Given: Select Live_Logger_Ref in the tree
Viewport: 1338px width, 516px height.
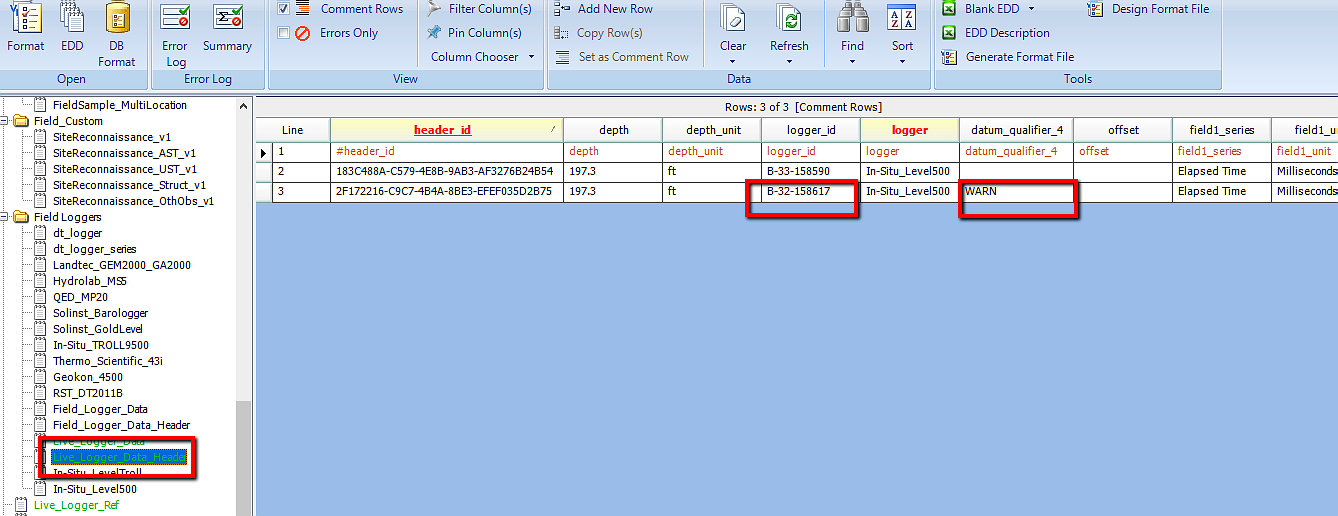Looking at the screenshot, I should tap(76, 505).
